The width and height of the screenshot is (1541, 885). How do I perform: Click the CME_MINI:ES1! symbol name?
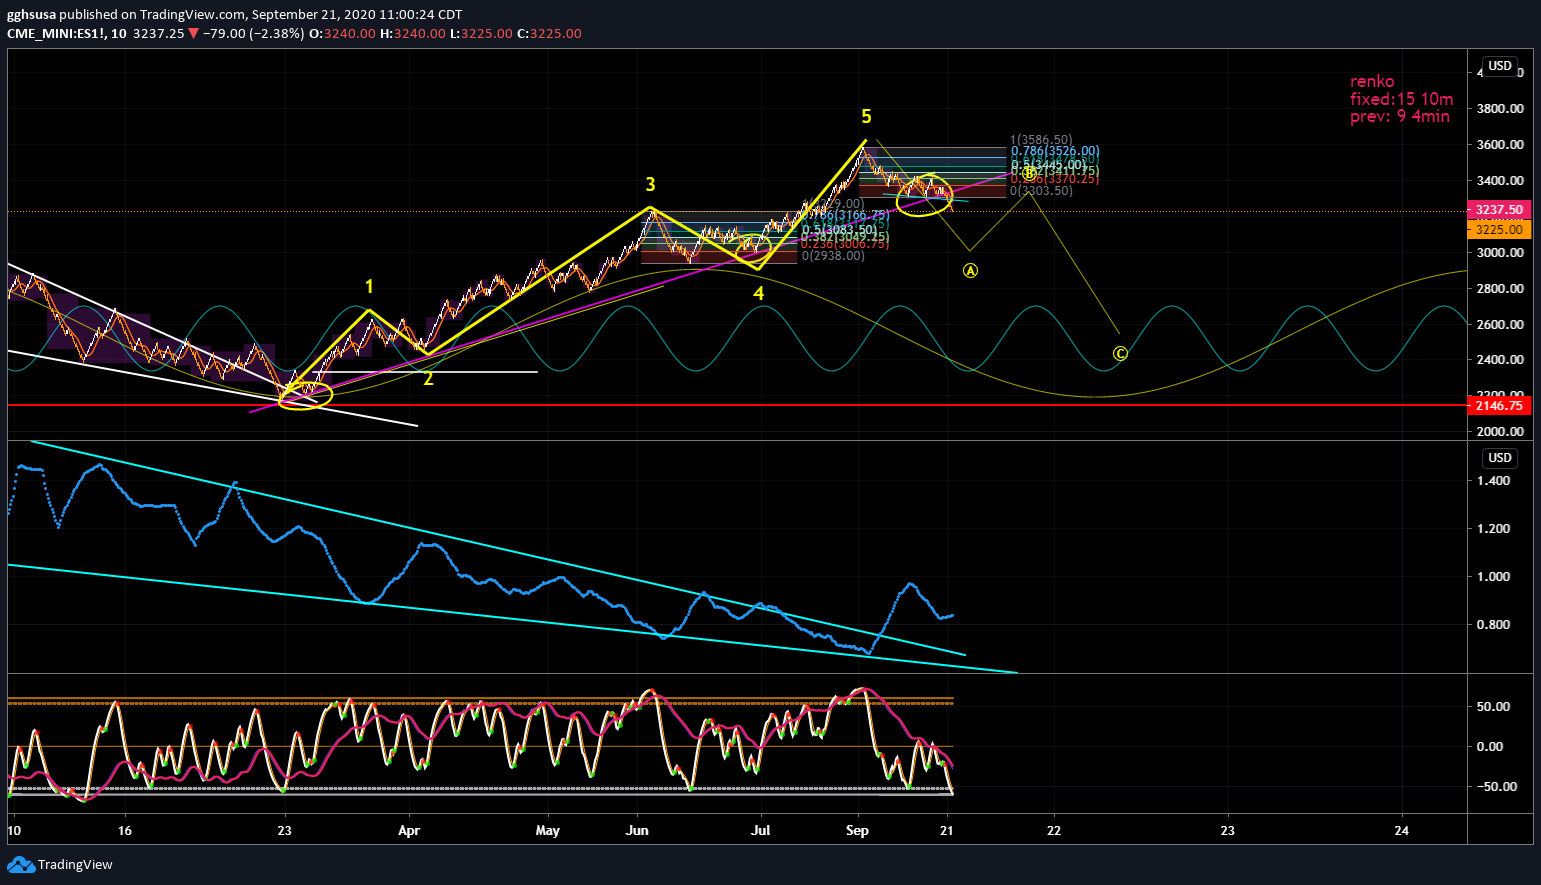(x=56, y=33)
